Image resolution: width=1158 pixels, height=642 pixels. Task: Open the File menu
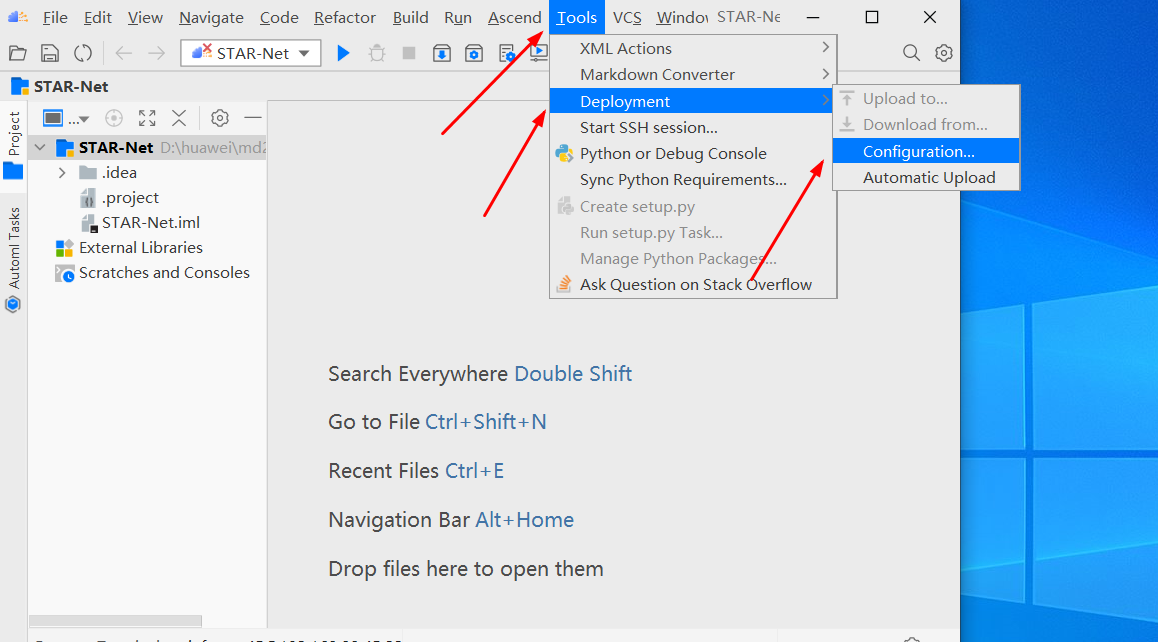[55, 17]
